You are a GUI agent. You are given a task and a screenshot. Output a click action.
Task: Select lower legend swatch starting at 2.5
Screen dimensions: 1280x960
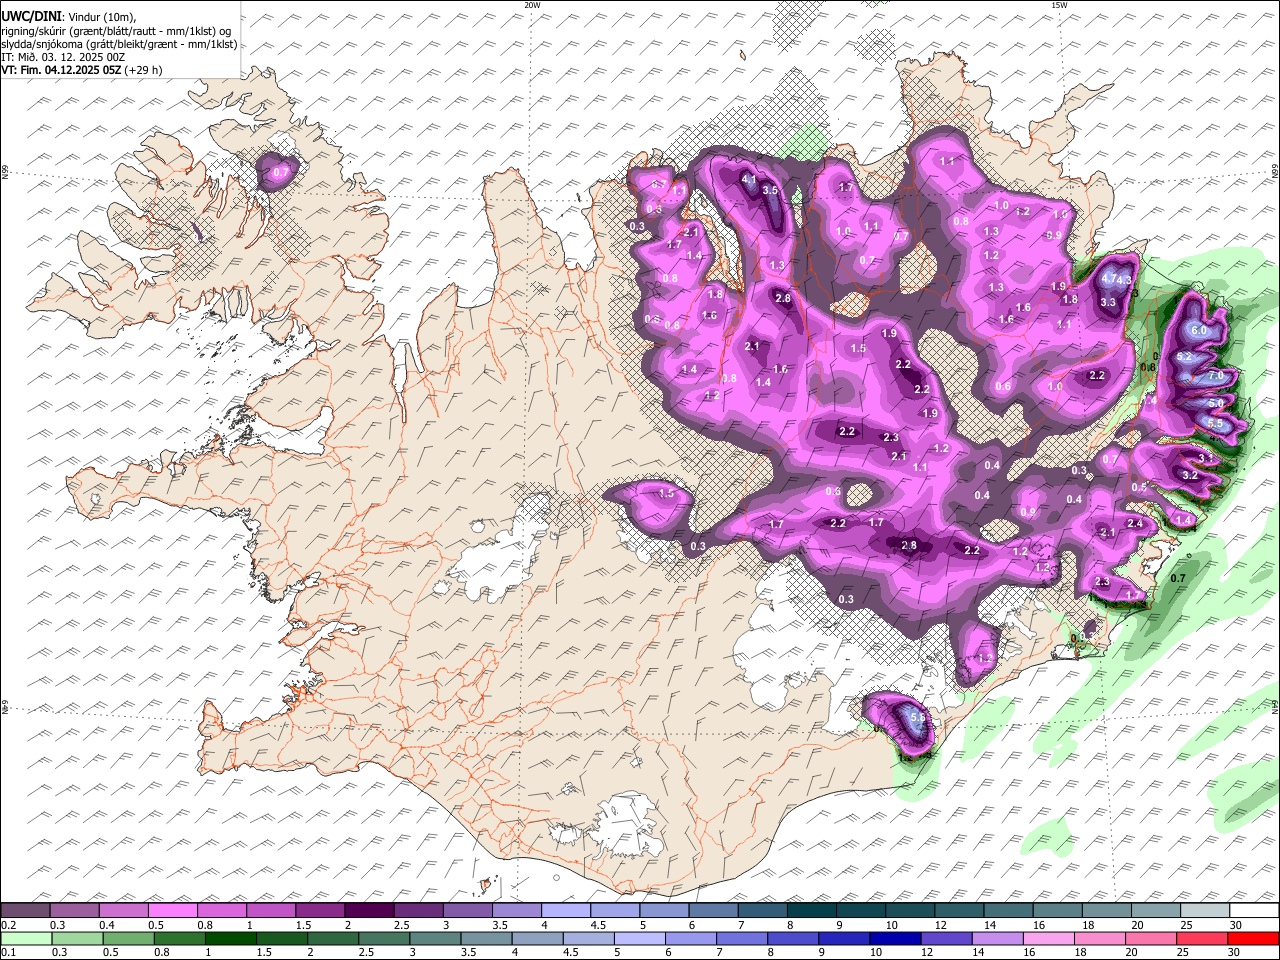pyautogui.click(x=384, y=938)
